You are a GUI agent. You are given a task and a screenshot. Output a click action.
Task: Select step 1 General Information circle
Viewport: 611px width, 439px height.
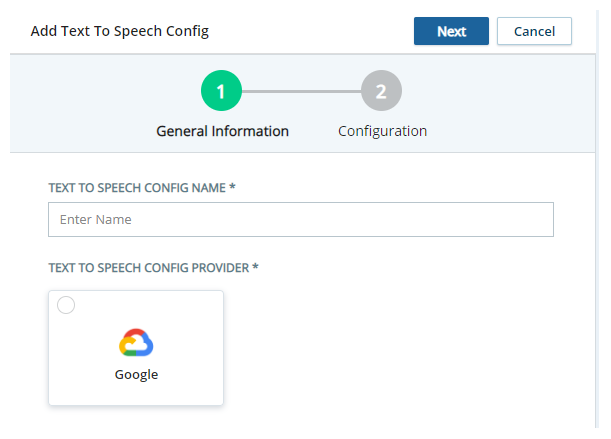pos(221,91)
